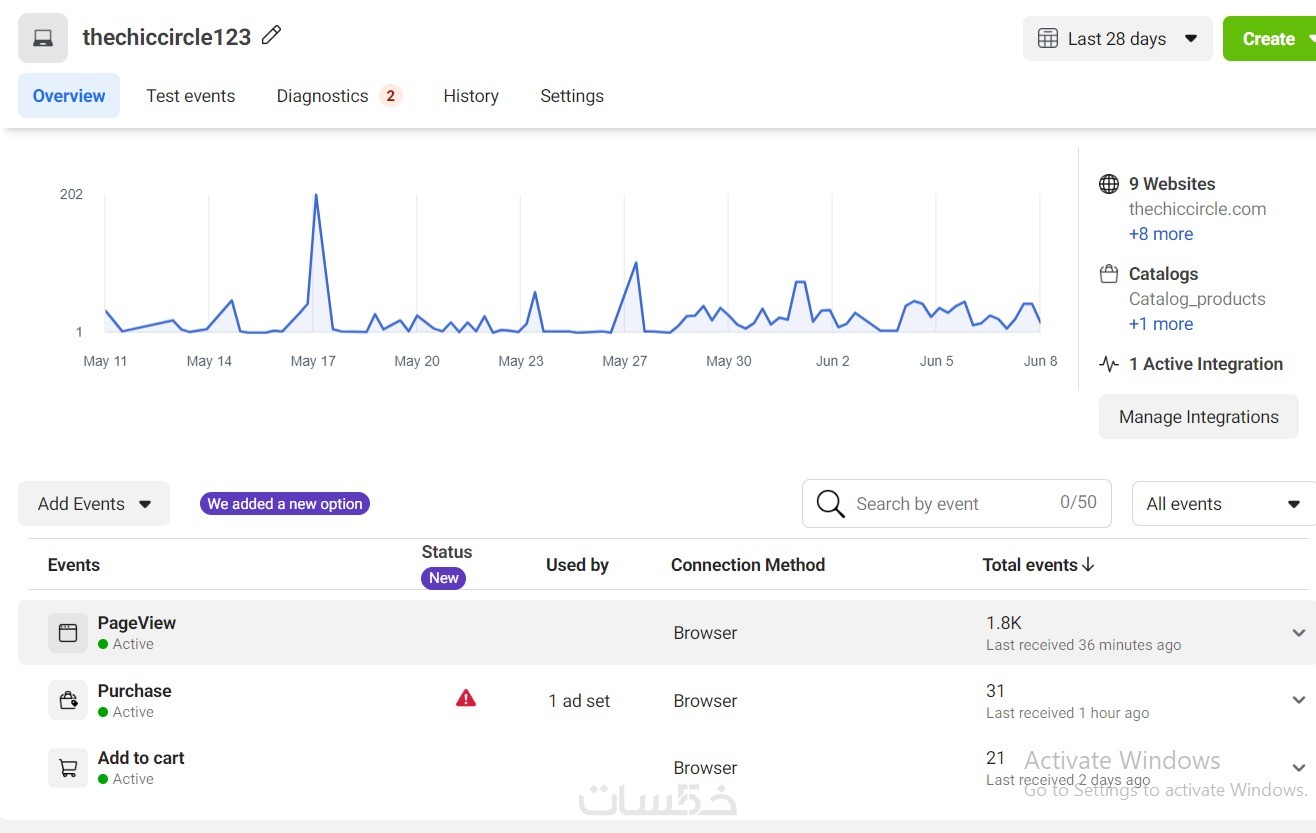Open the Last 28 days date dropdown
The image size is (1316, 833).
coord(1117,39)
